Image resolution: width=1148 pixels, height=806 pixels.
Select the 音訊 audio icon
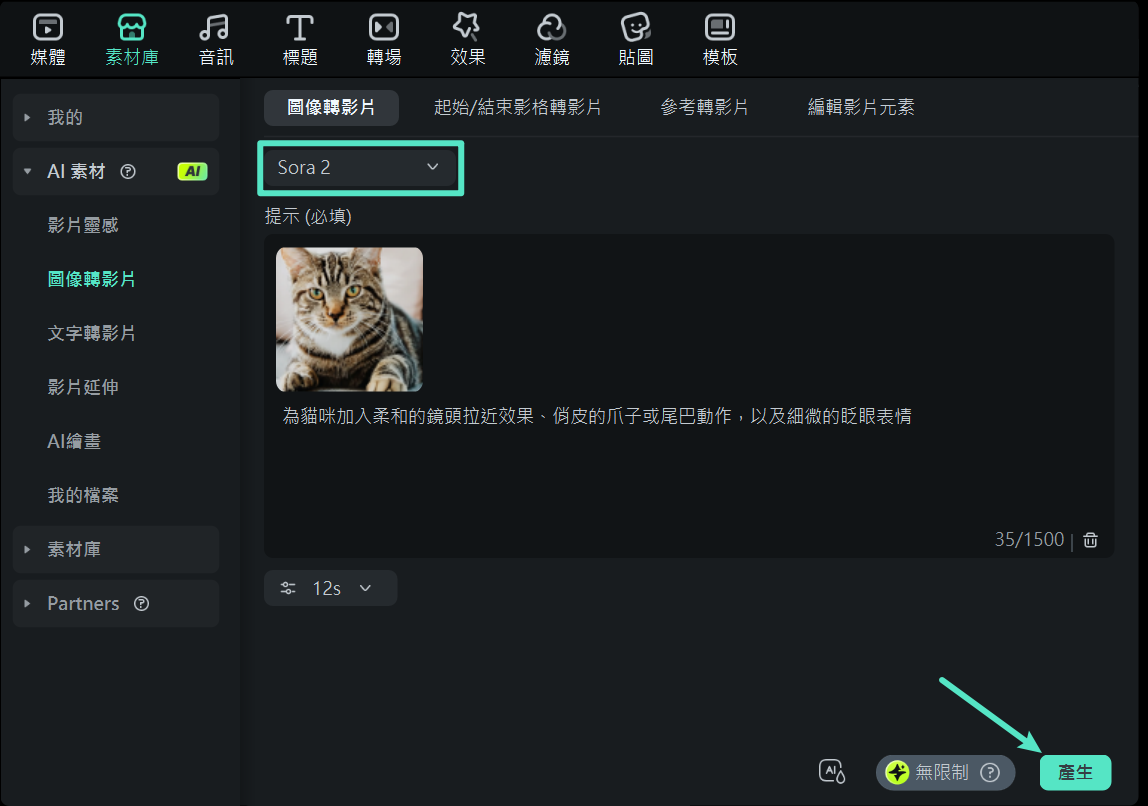216,38
